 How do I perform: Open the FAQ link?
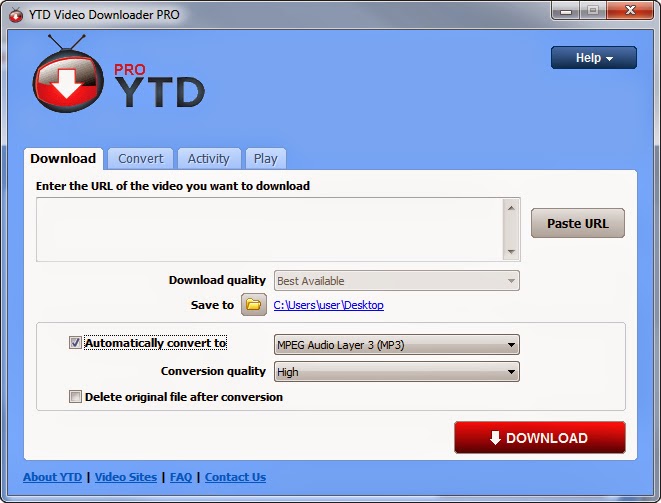[x=181, y=477]
